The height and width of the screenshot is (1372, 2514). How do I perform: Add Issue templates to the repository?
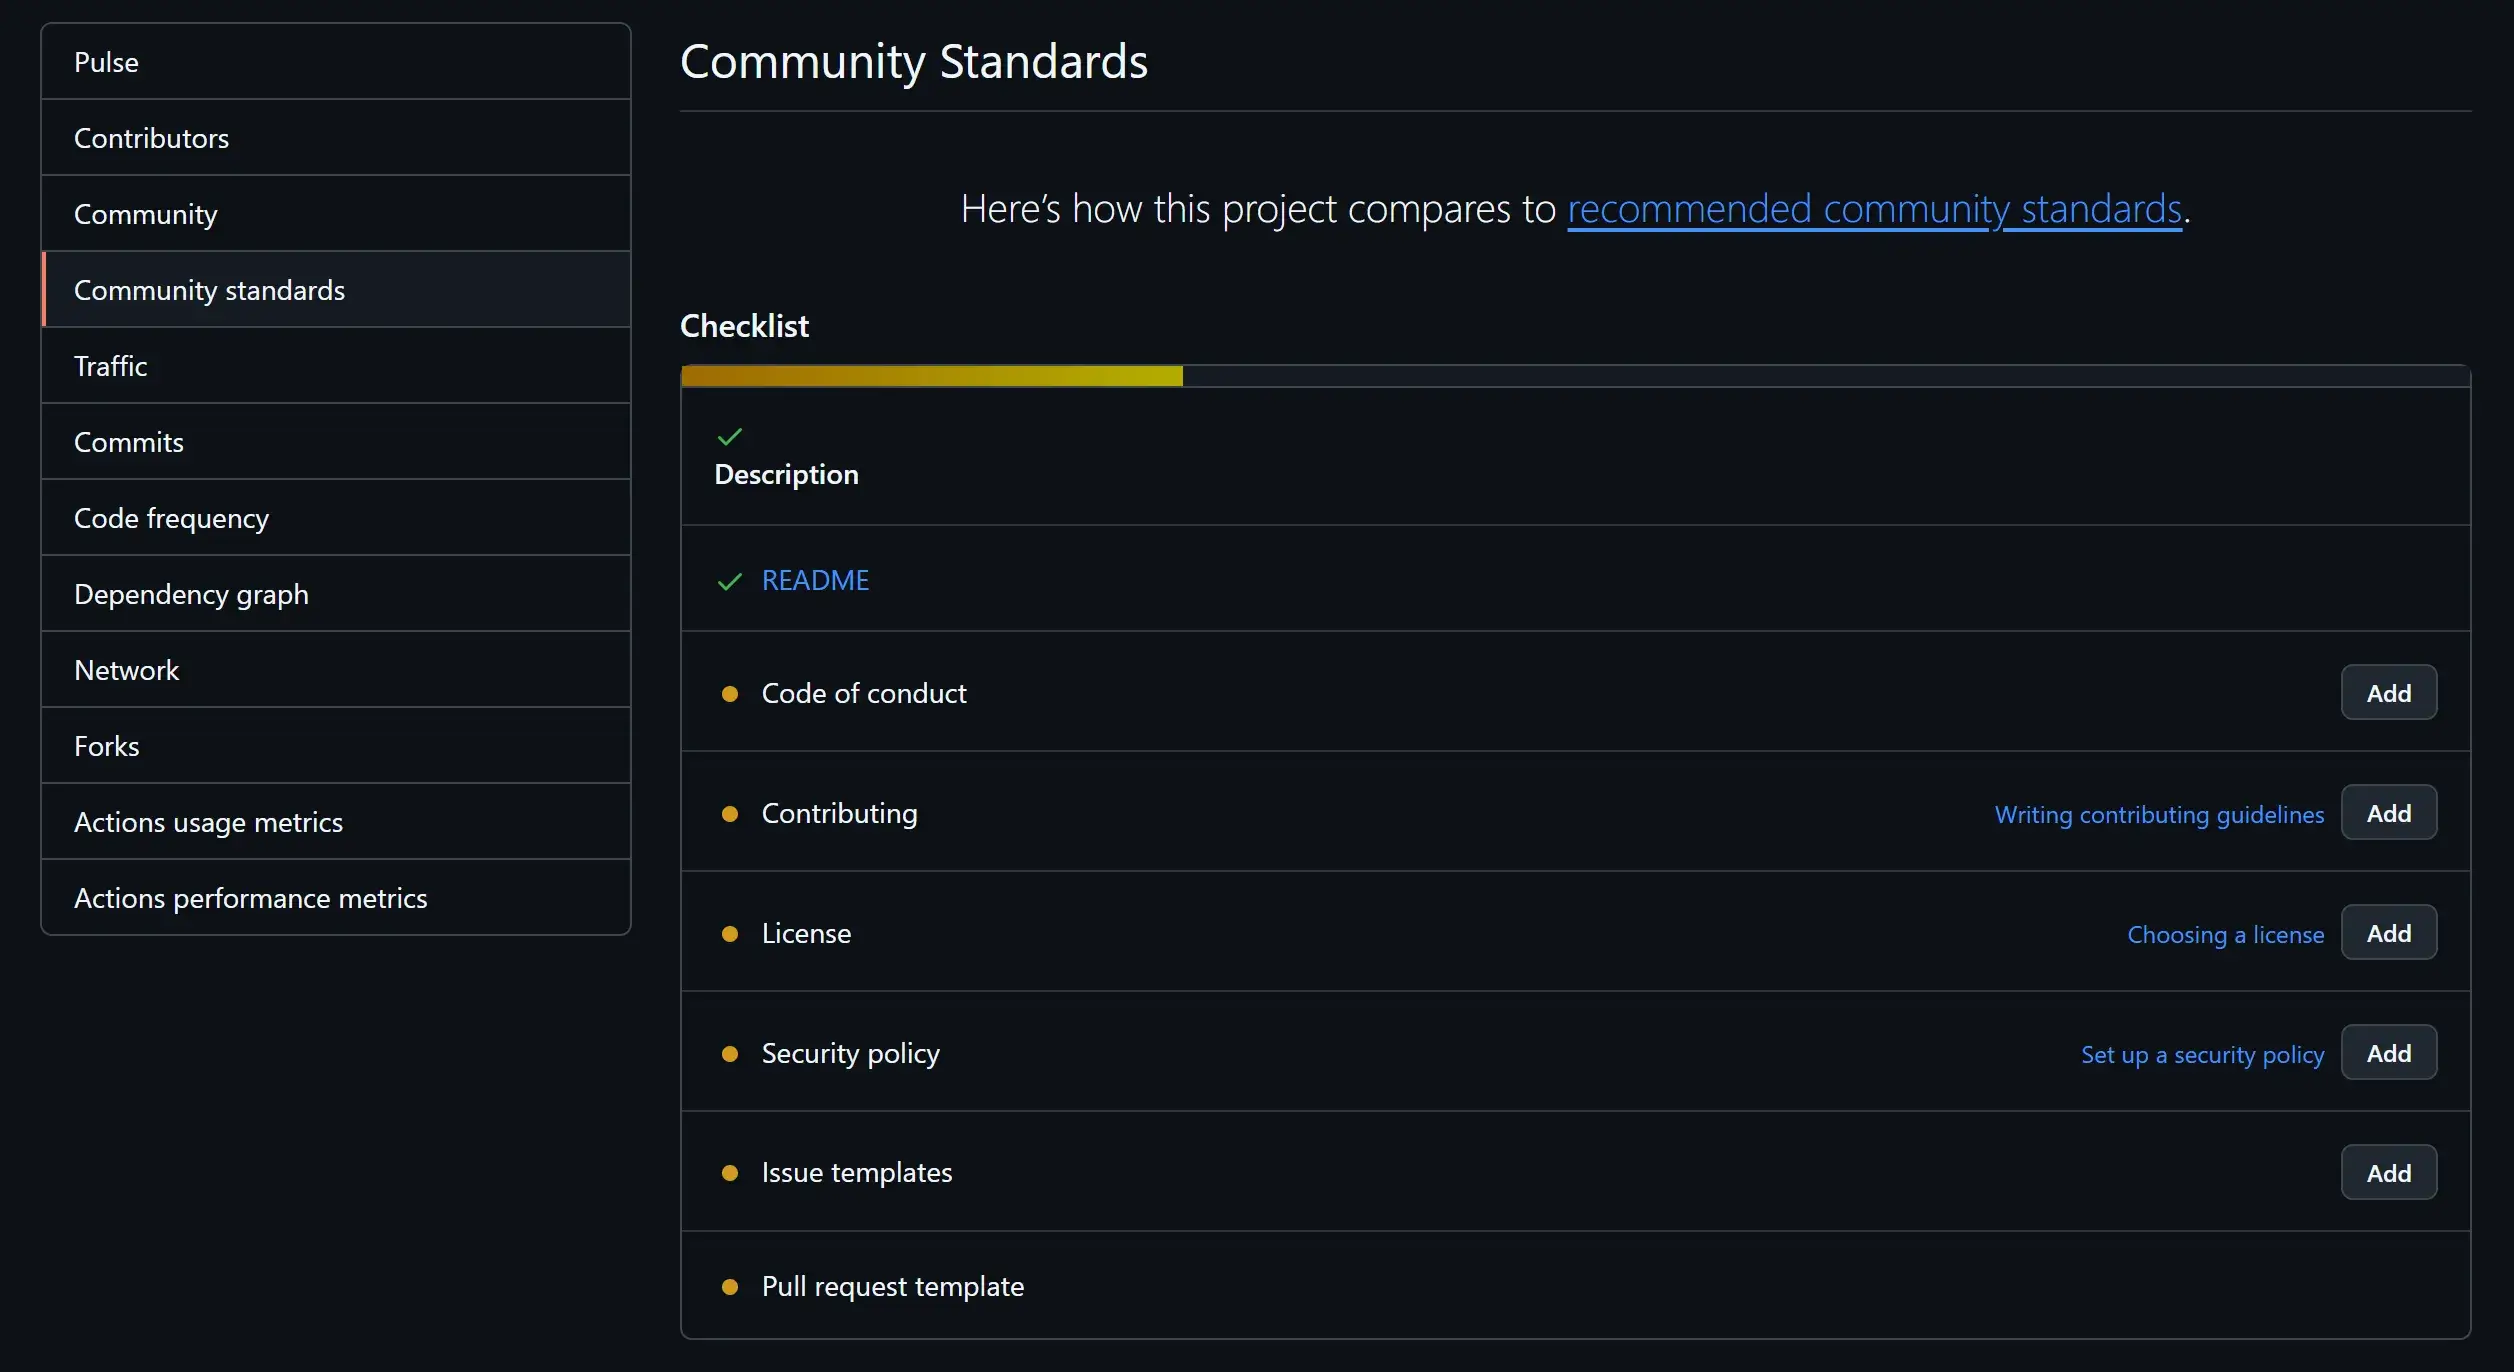2388,1173
